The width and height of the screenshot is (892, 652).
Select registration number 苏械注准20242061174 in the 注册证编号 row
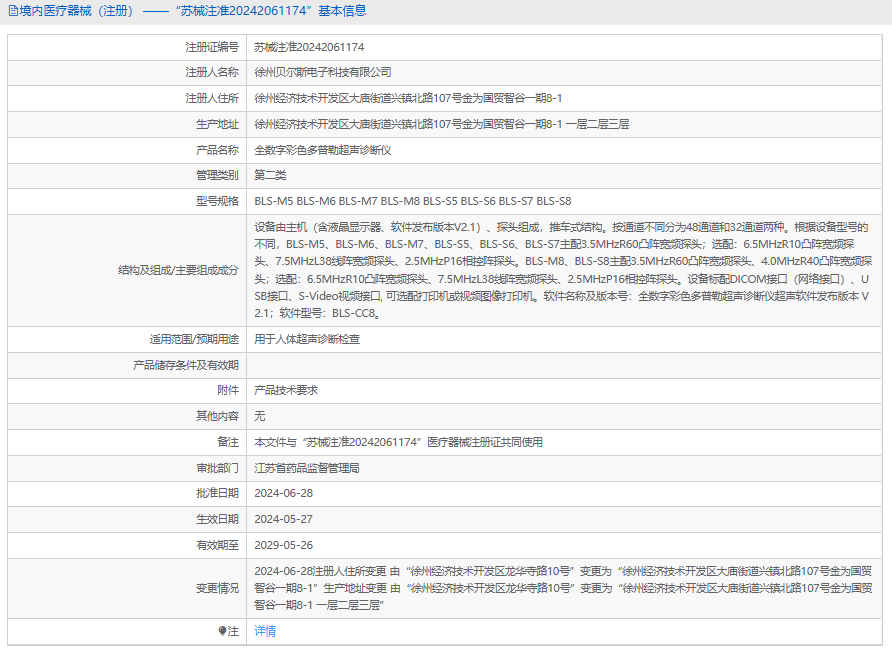309,47
